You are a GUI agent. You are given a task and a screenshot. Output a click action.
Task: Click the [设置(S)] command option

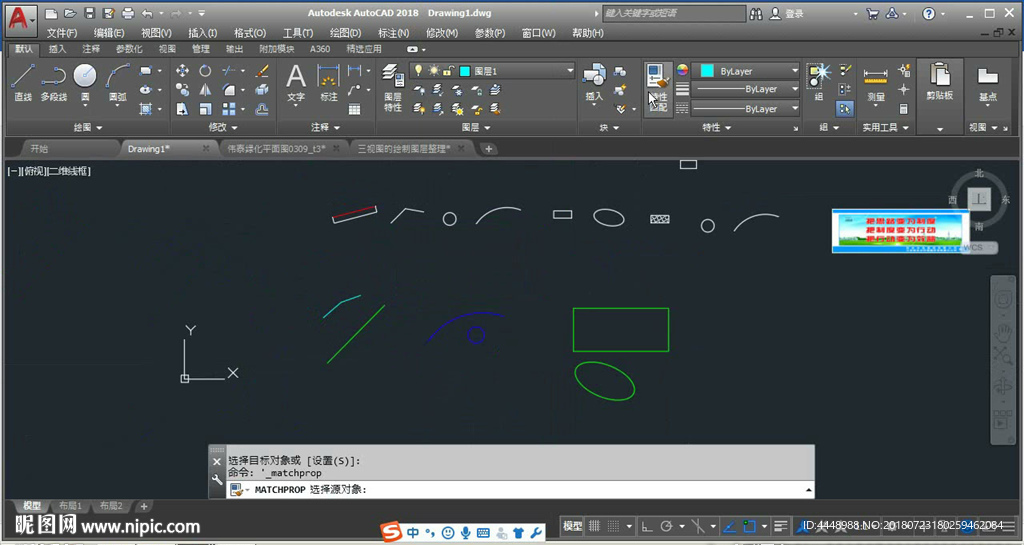pyautogui.click(x=332, y=461)
